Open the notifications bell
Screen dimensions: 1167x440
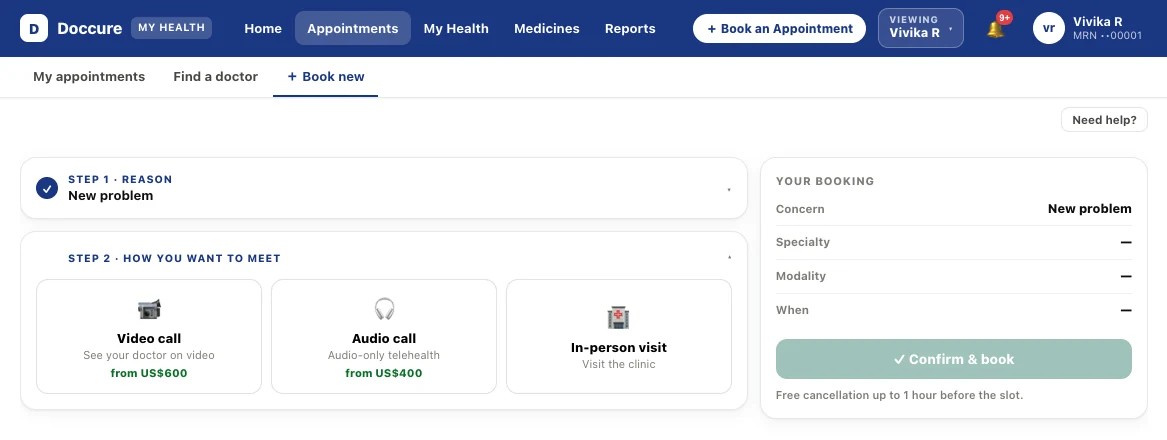pyautogui.click(x=995, y=29)
